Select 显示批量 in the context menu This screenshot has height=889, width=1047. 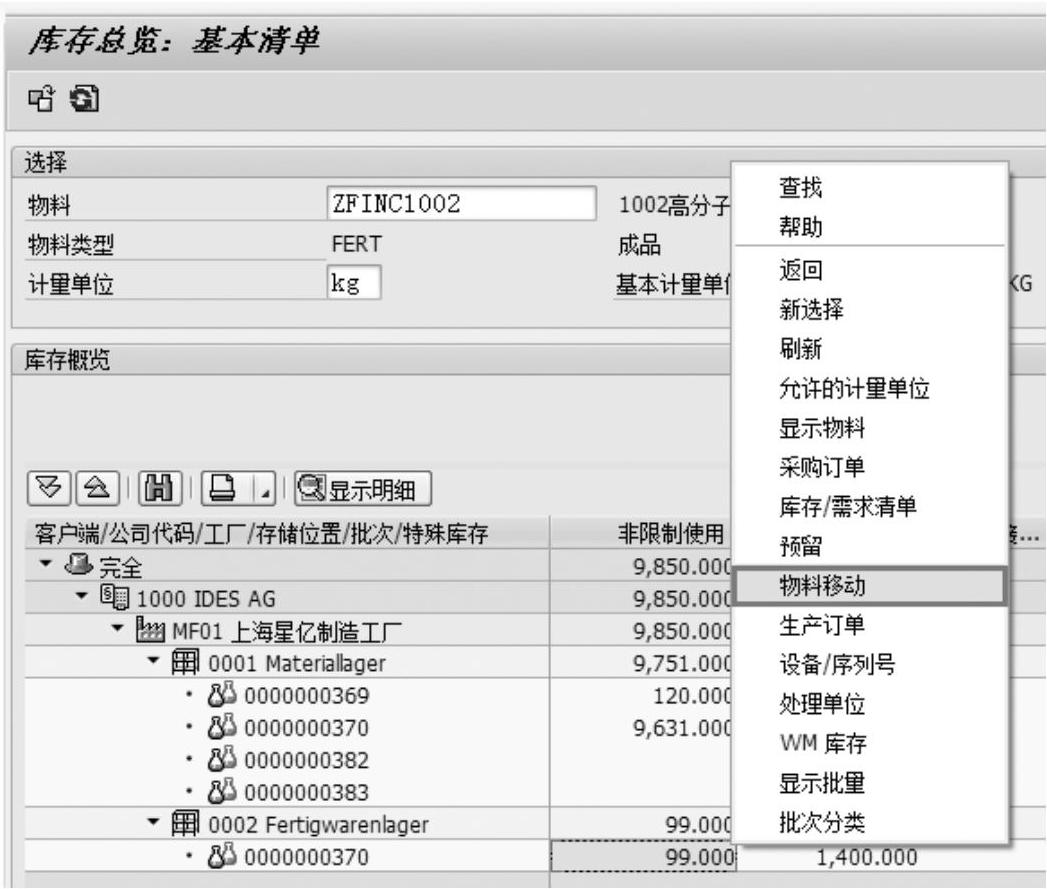(822, 783)
